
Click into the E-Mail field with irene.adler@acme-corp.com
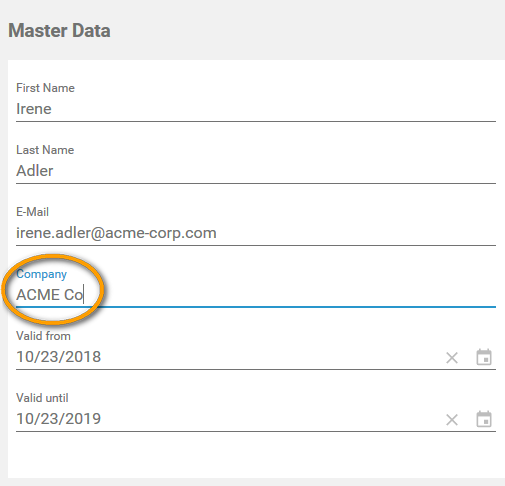pos(256,233)
